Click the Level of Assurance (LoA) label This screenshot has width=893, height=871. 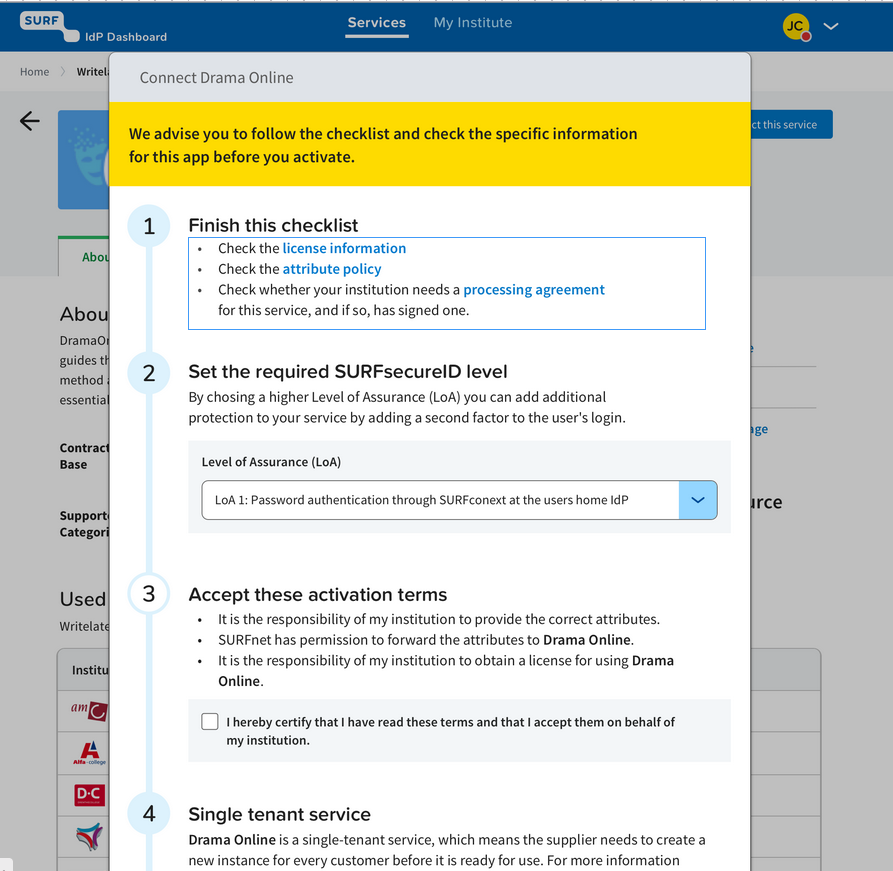point(271,462)
